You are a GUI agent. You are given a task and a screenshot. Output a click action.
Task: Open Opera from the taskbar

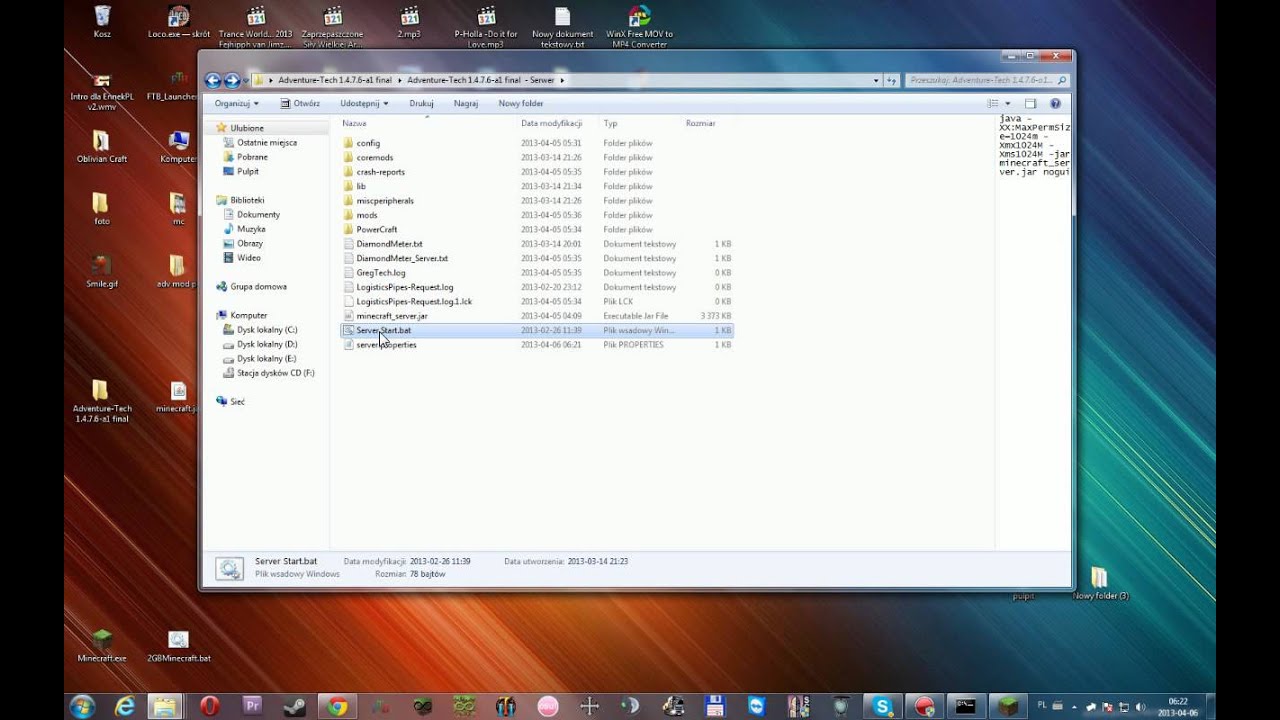tap(210, 706)
